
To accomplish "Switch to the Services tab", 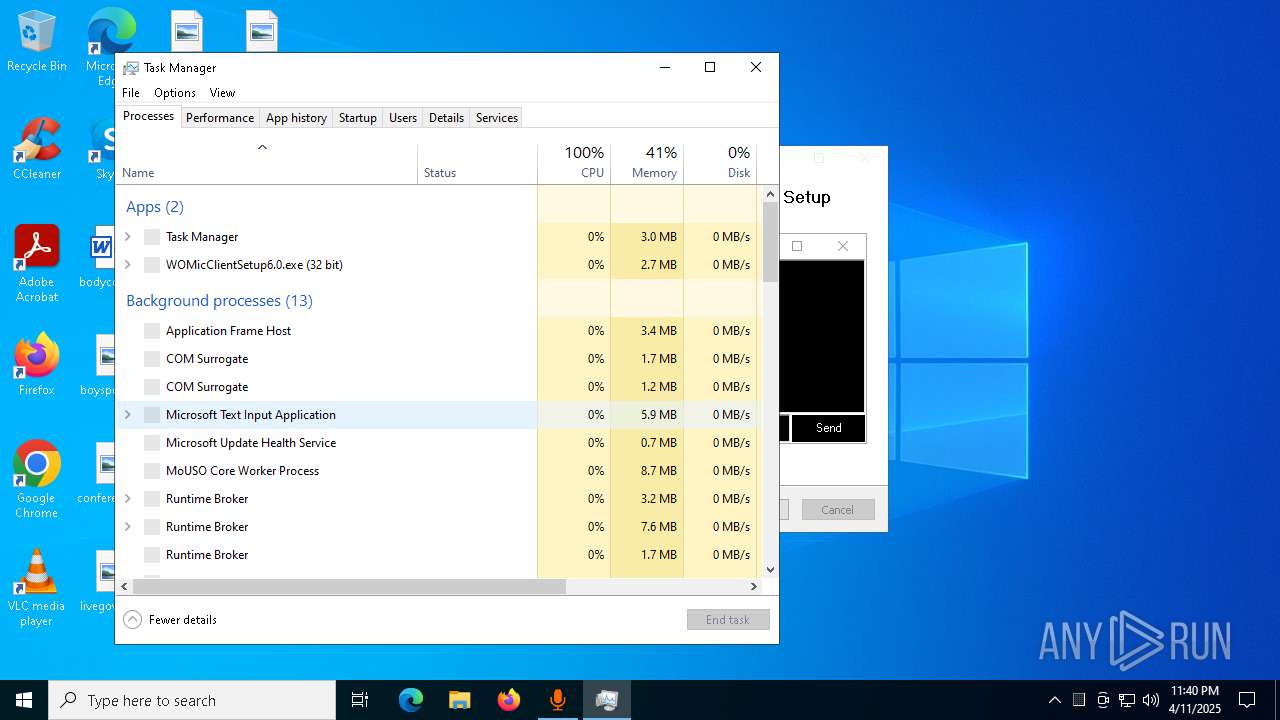I will pos(497,118).
